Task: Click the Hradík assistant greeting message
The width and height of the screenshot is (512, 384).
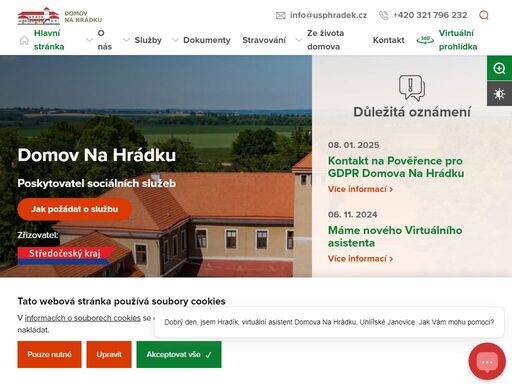Action: 329,322
